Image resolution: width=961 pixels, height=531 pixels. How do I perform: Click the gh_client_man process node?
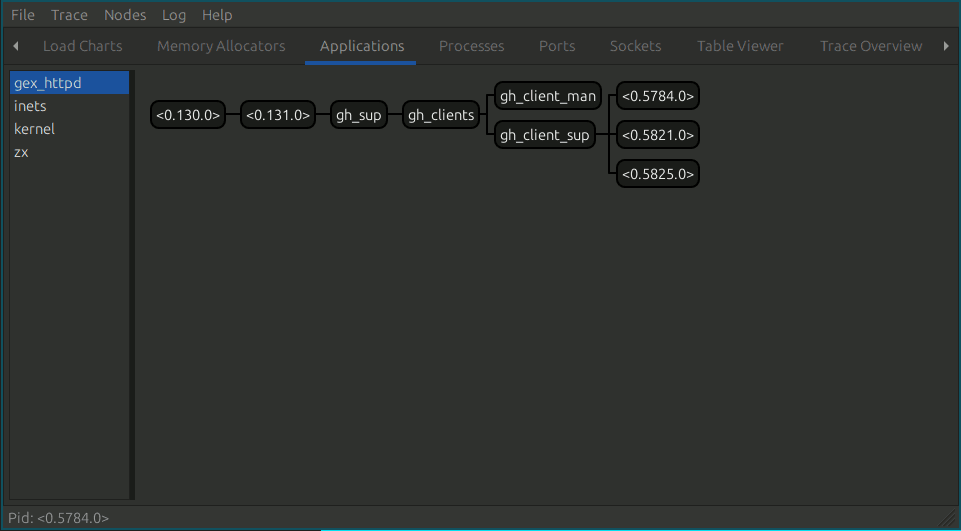click(x=548, y=97)
